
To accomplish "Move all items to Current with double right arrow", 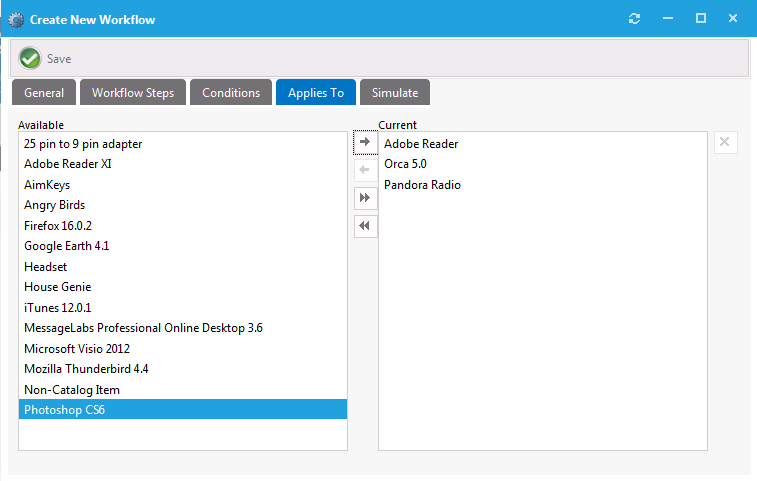I will click(x=365, y=198).
